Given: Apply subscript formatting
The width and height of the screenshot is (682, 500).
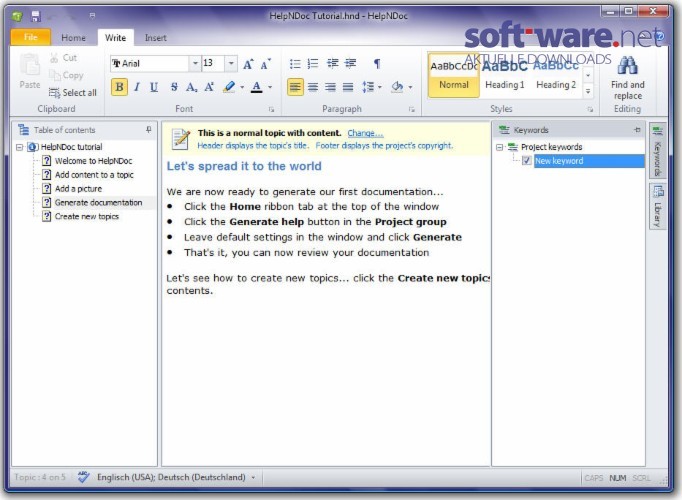Looking at the screenshot, I should tap(191, 87).
